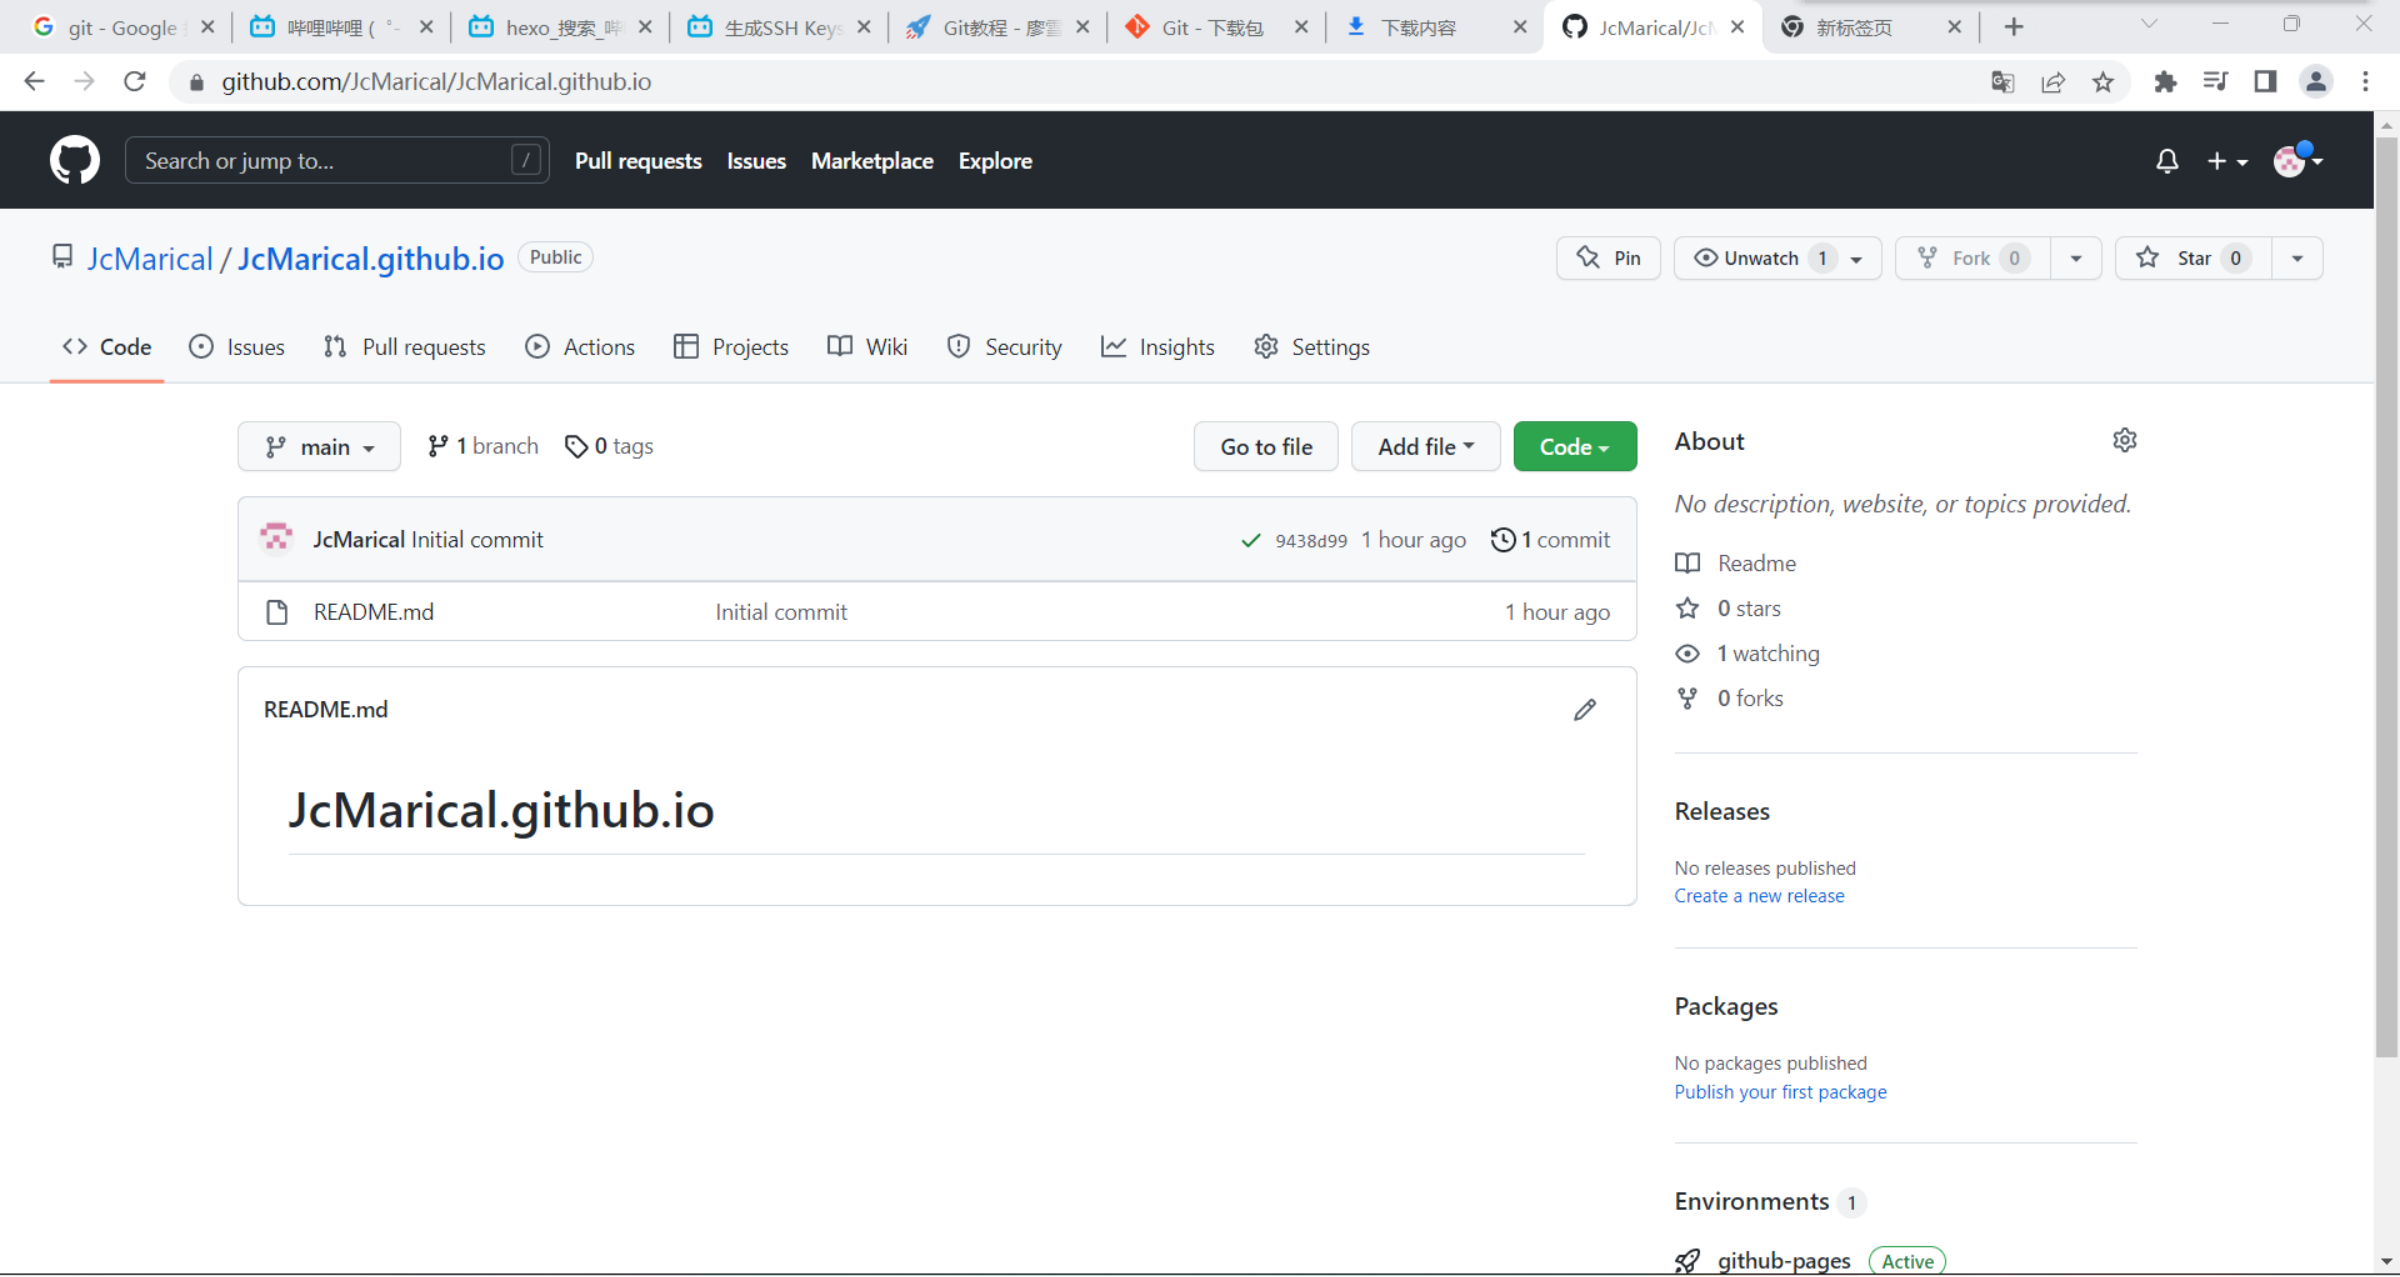Expand the Star lists dropdown arrow
Image resolution: width=2400 pixels, height=1277 pixels.
pos(2298,259)
